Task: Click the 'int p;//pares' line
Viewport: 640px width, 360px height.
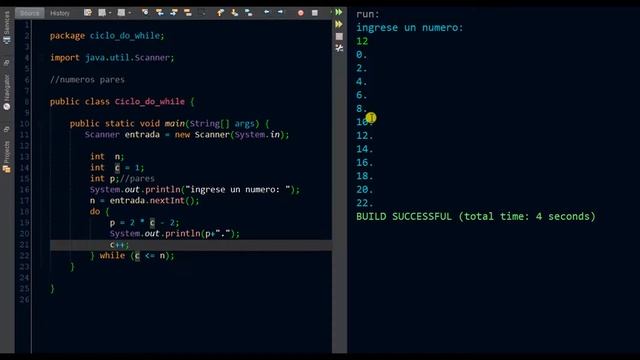Action: 122,179
